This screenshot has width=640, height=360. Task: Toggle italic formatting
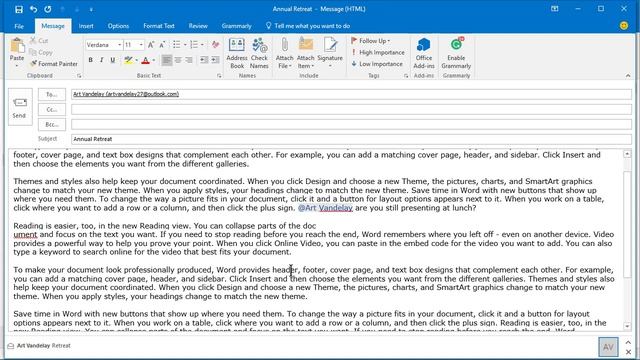(x=101, y=60)
